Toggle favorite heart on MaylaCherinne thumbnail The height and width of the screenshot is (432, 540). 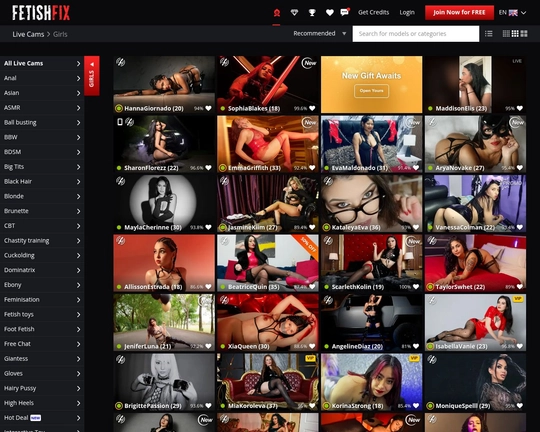click(208, 227)
